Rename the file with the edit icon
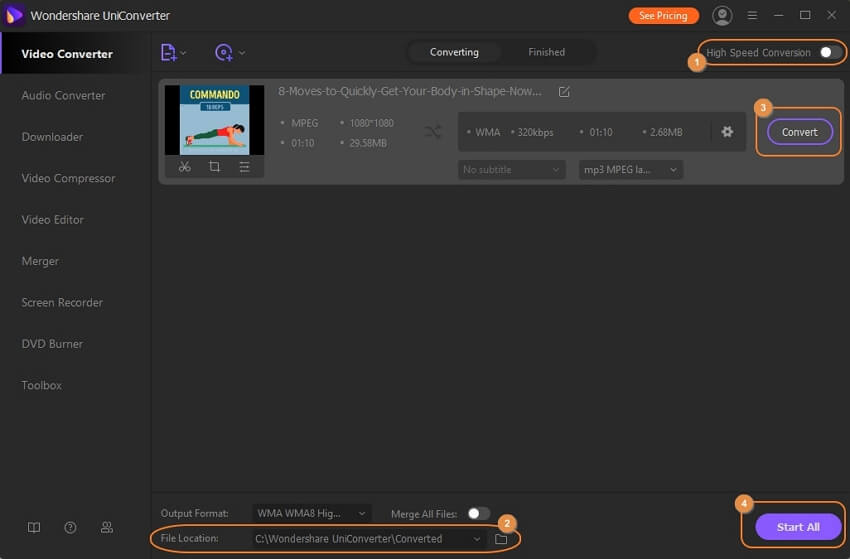This screenshot has height=559, width=850. click(x=564, y=92)
